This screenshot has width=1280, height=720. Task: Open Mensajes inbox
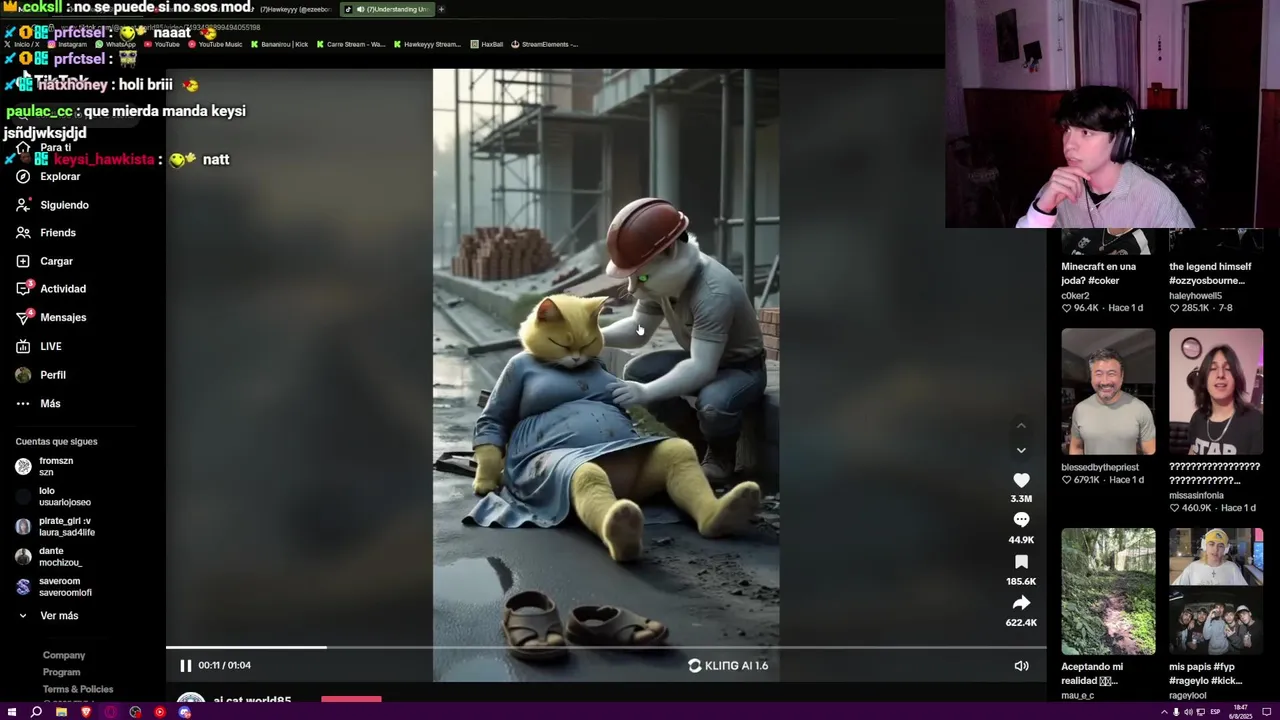(63, 317)
